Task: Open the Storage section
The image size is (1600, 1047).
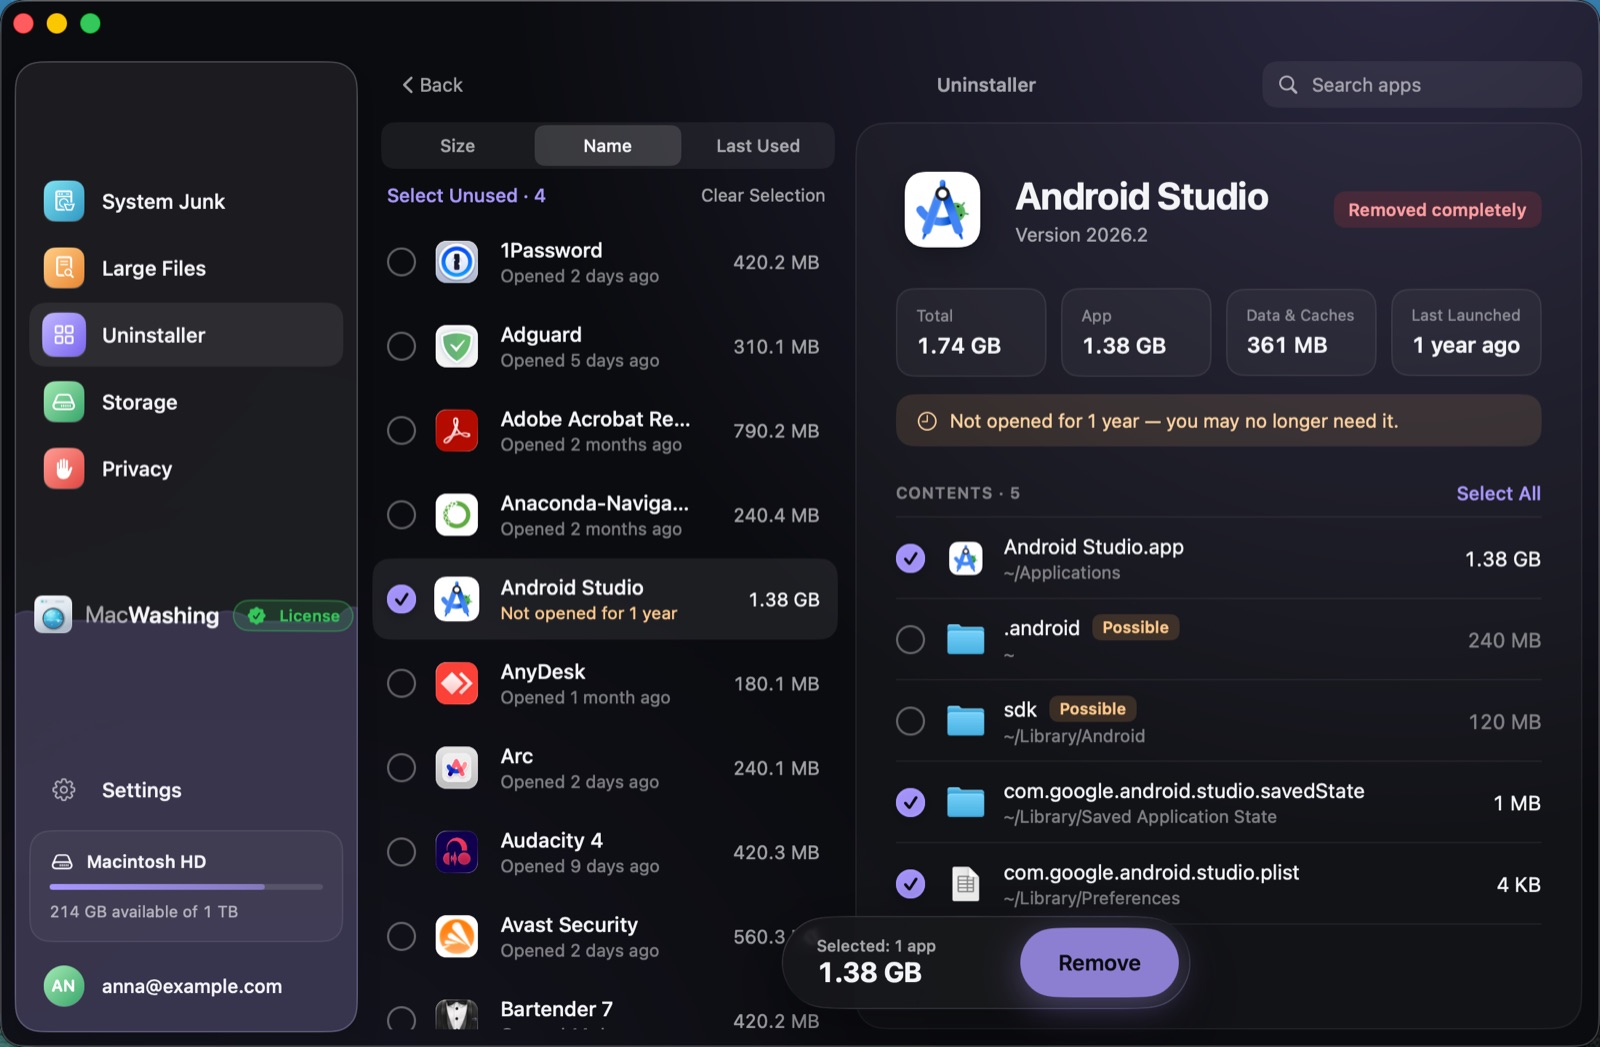Action: coord(186,402)
